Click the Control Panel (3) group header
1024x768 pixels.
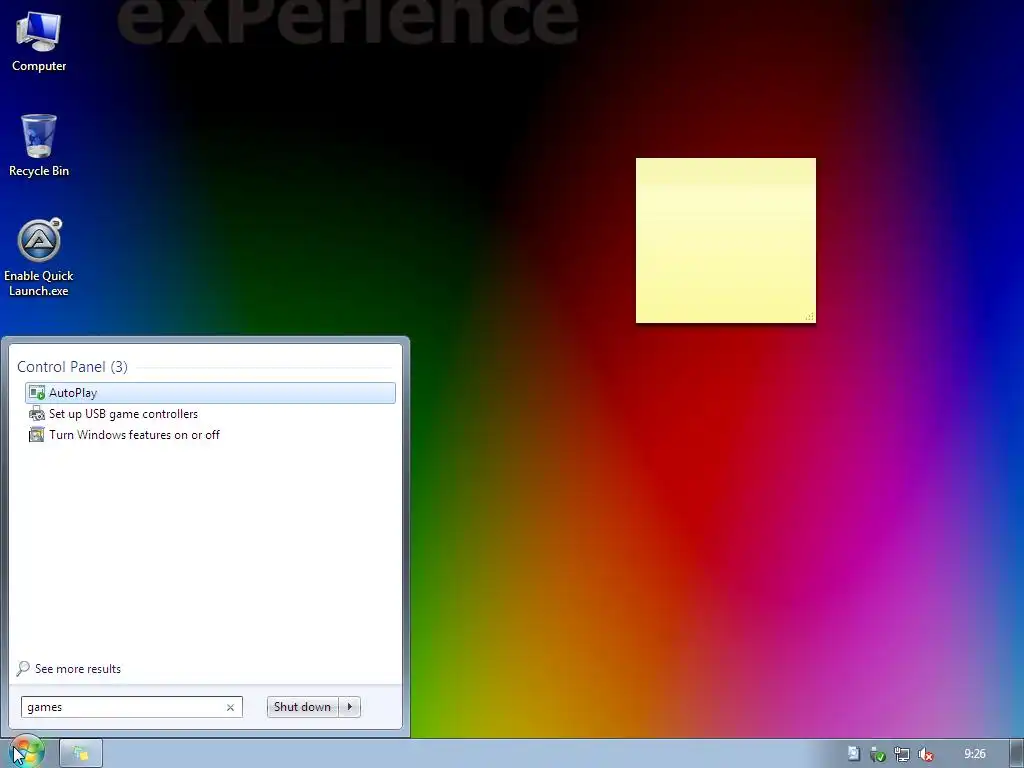(72, 366)
